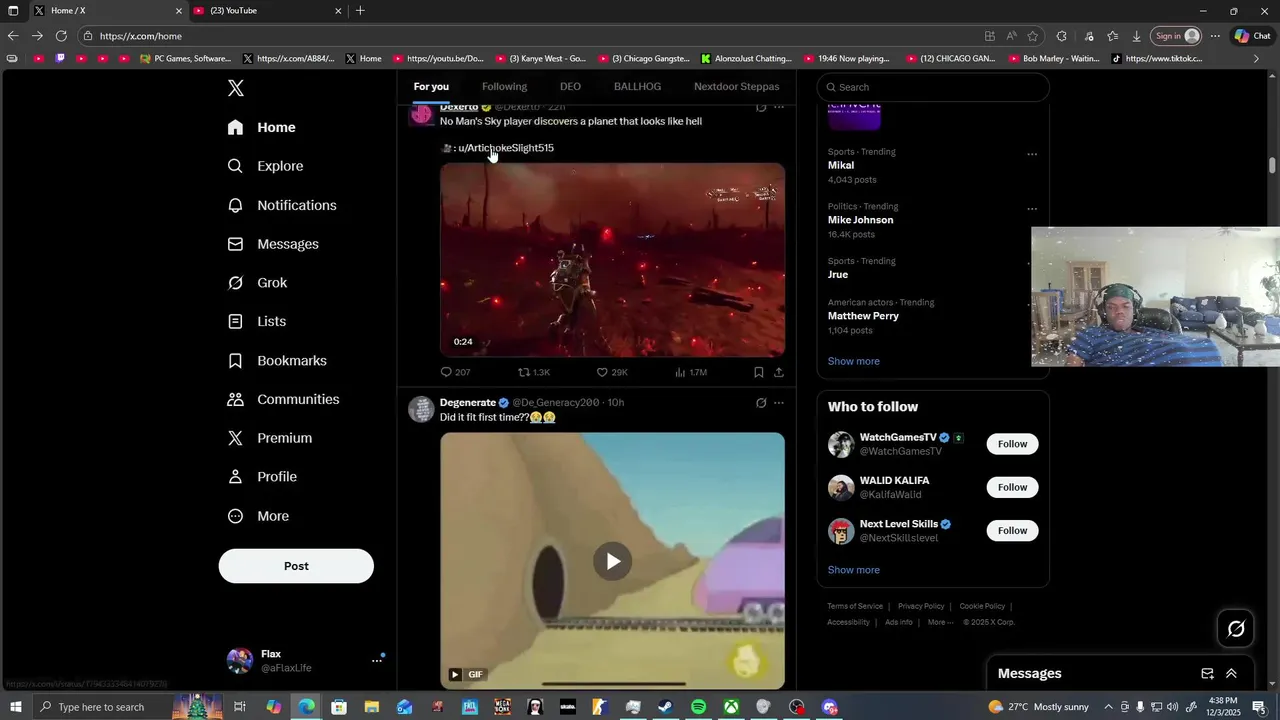Open options for Mike Johnson trend
Screen dimensions: 1280x720
pos(1032,209)
